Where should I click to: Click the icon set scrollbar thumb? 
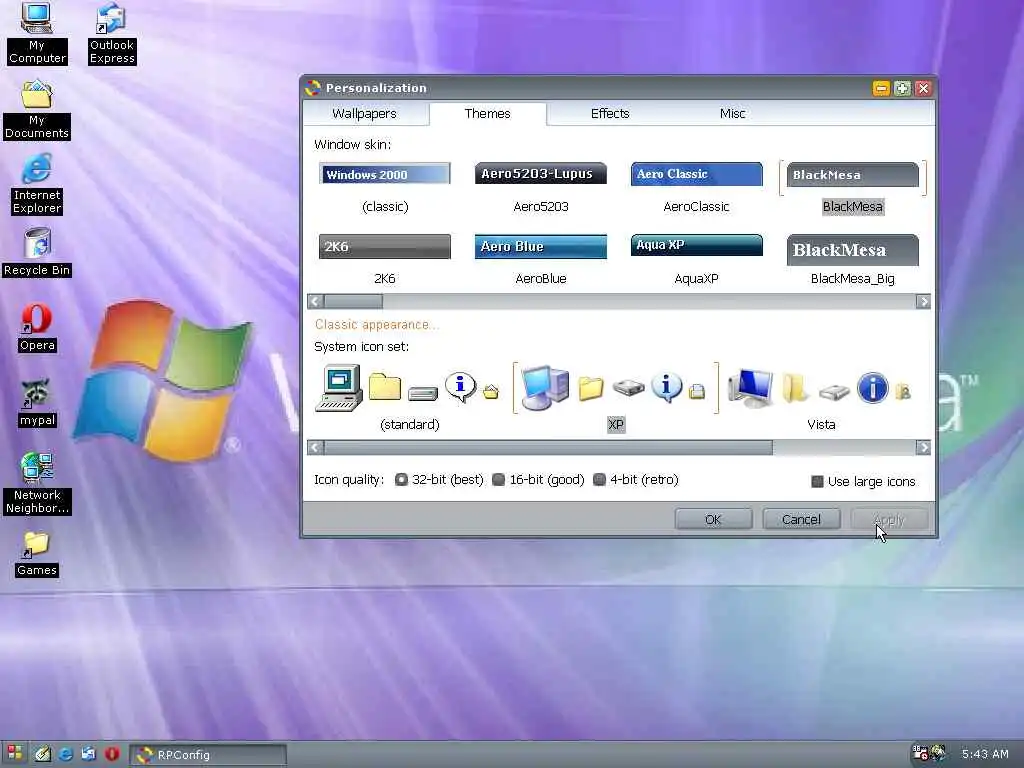pos(549,447)
